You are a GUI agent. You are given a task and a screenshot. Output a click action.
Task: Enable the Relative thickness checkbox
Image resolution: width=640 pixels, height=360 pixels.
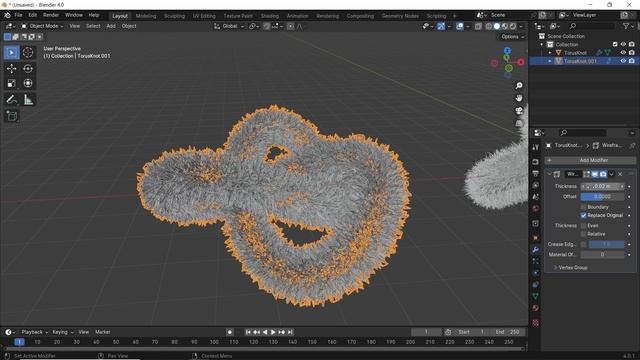(x=583, y=234)
